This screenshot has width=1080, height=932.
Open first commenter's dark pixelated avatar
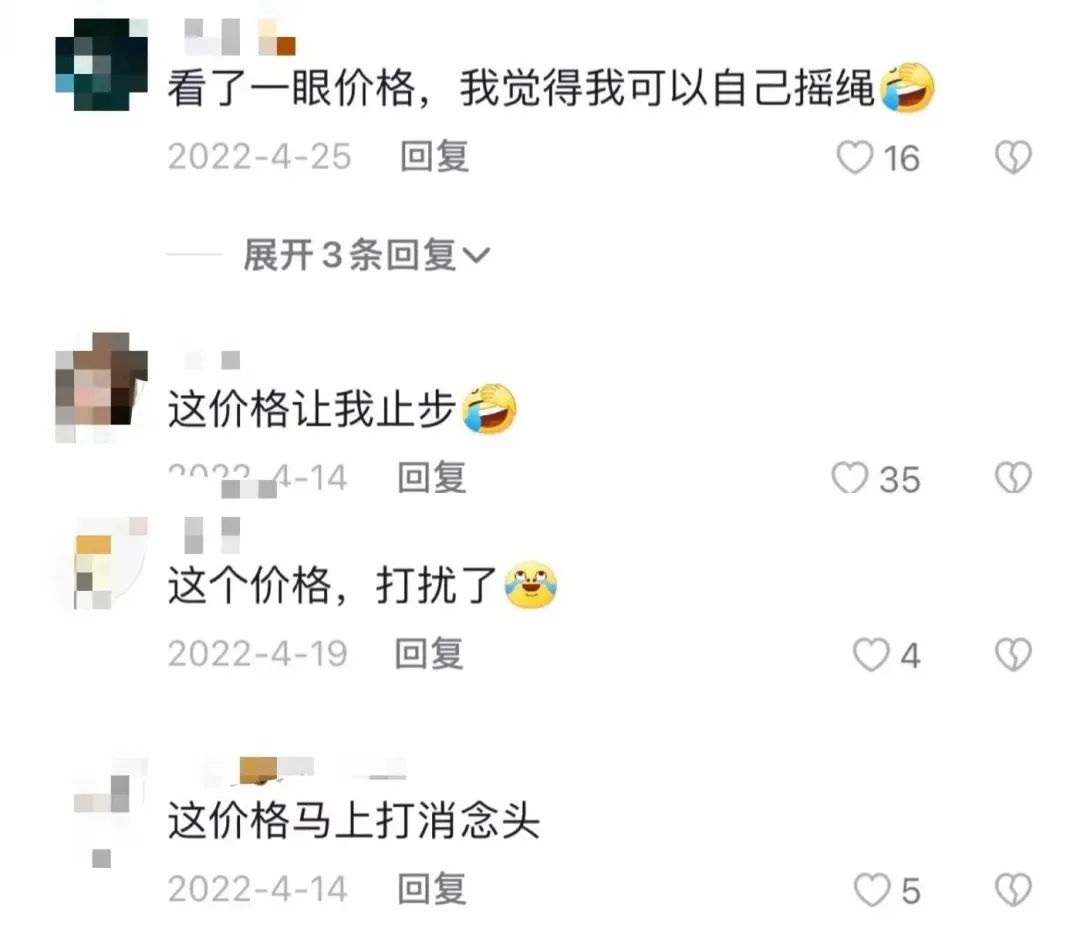click(x=102, y=65)
